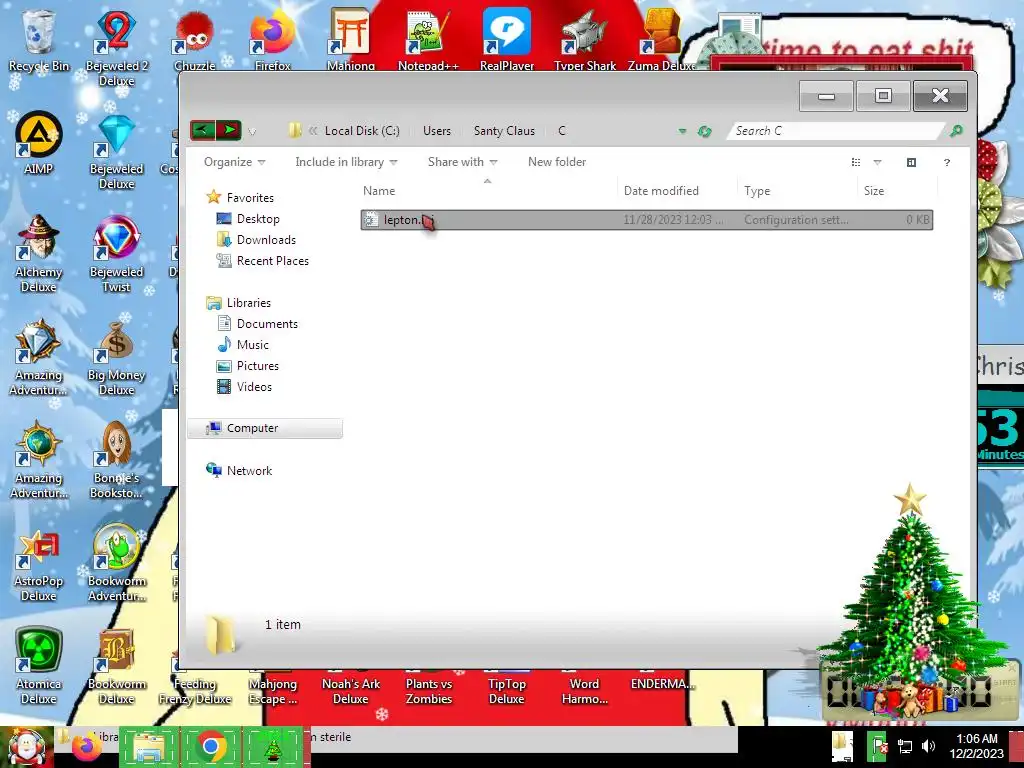Open network icon in system tray
The height and width of the screenshot is (768, 1024).
pyautogui.click(x=904, y=746)
